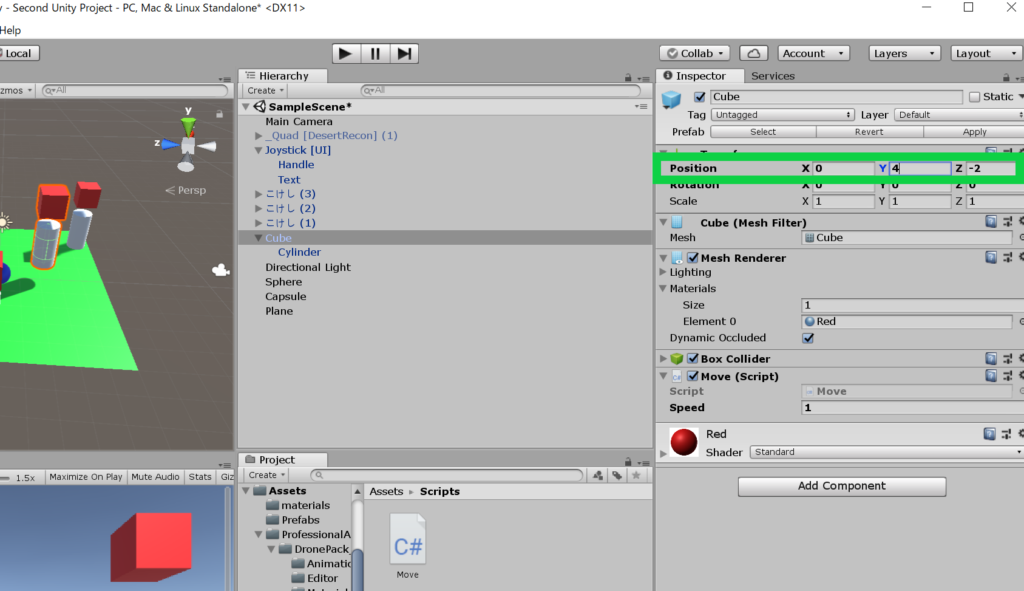Image resolution: width=1024 pixels, height=591 pixels.
Task: Open the Shader dropdown set to Standard
Action: point(884,452)
